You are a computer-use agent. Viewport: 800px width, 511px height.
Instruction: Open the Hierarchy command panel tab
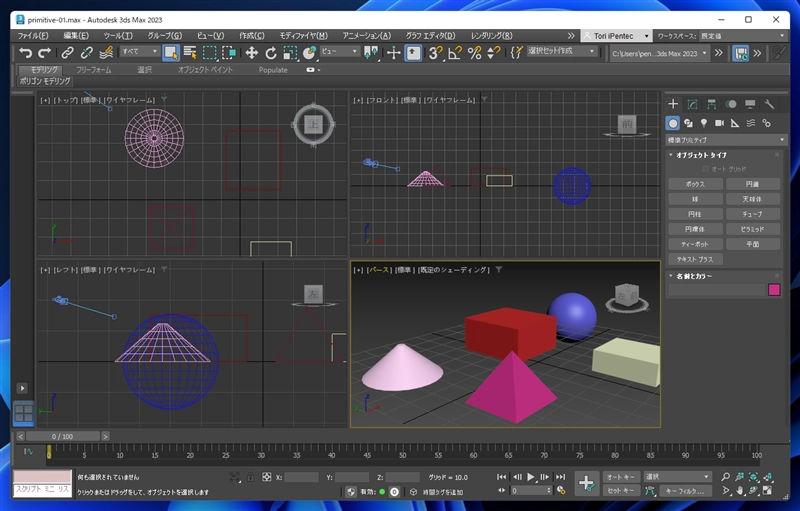pos(711,104)
